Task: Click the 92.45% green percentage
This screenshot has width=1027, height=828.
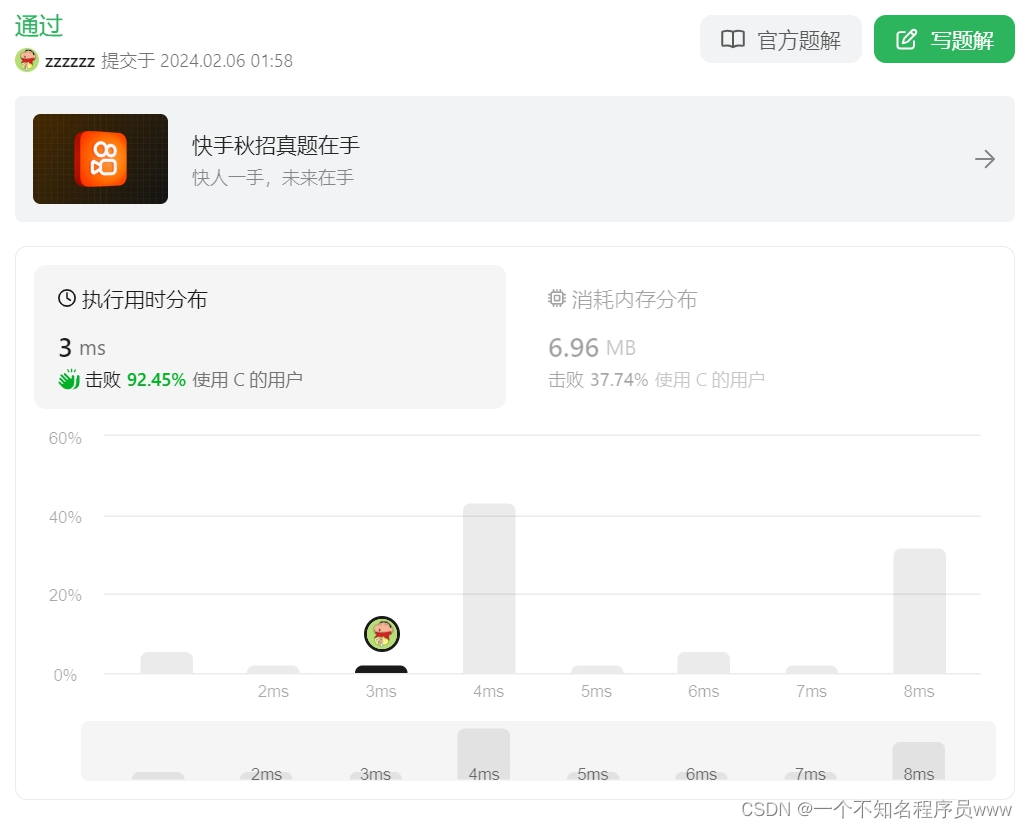Action: [x=157, y=380]
